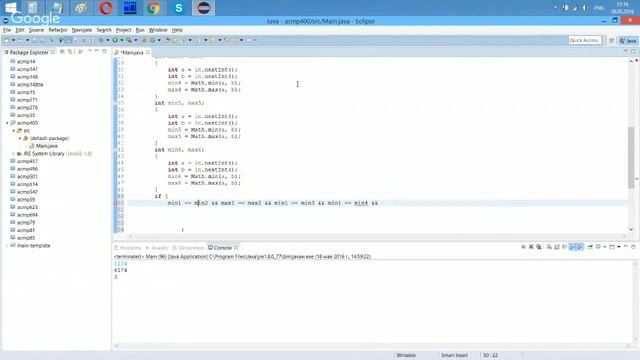Maximize the Package Explorer view

pos(104,51)
